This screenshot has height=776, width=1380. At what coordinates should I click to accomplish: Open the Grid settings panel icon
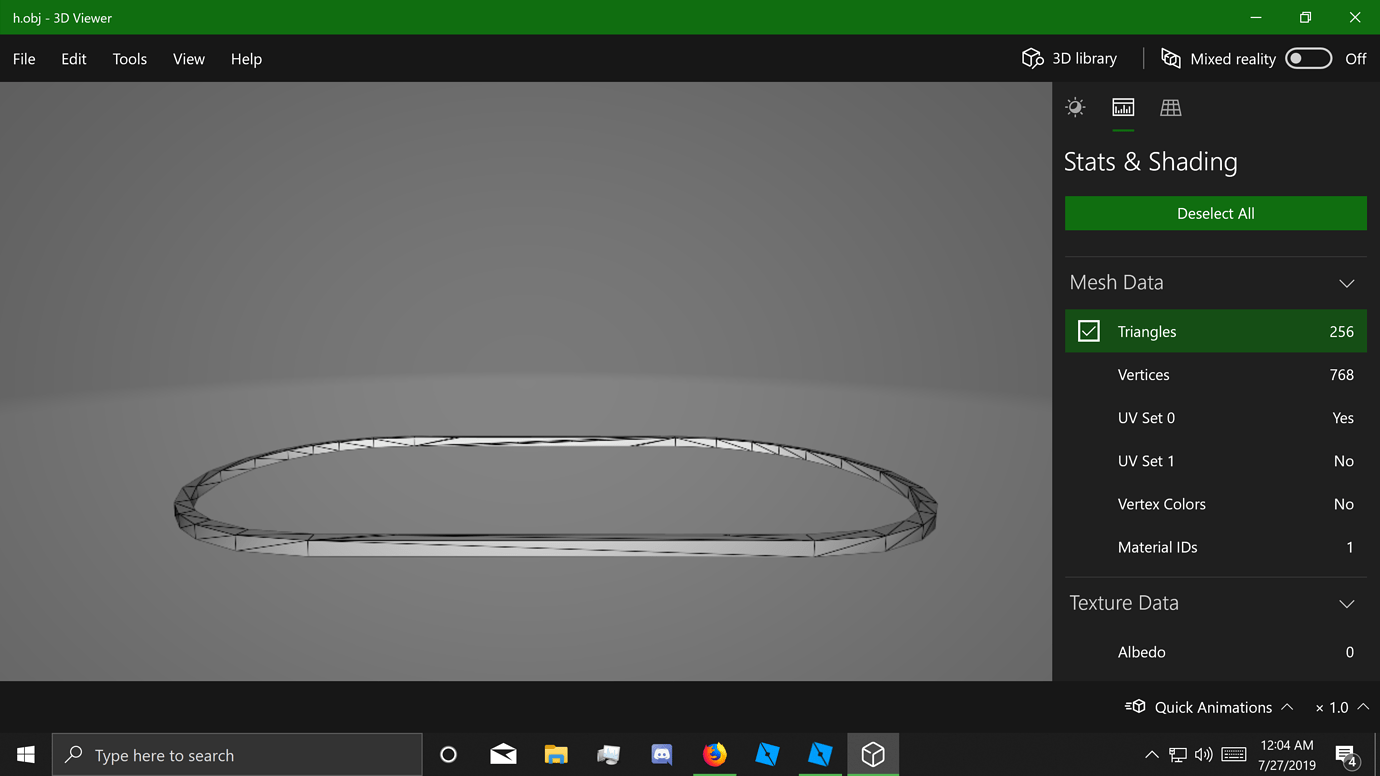[1170, 107]
